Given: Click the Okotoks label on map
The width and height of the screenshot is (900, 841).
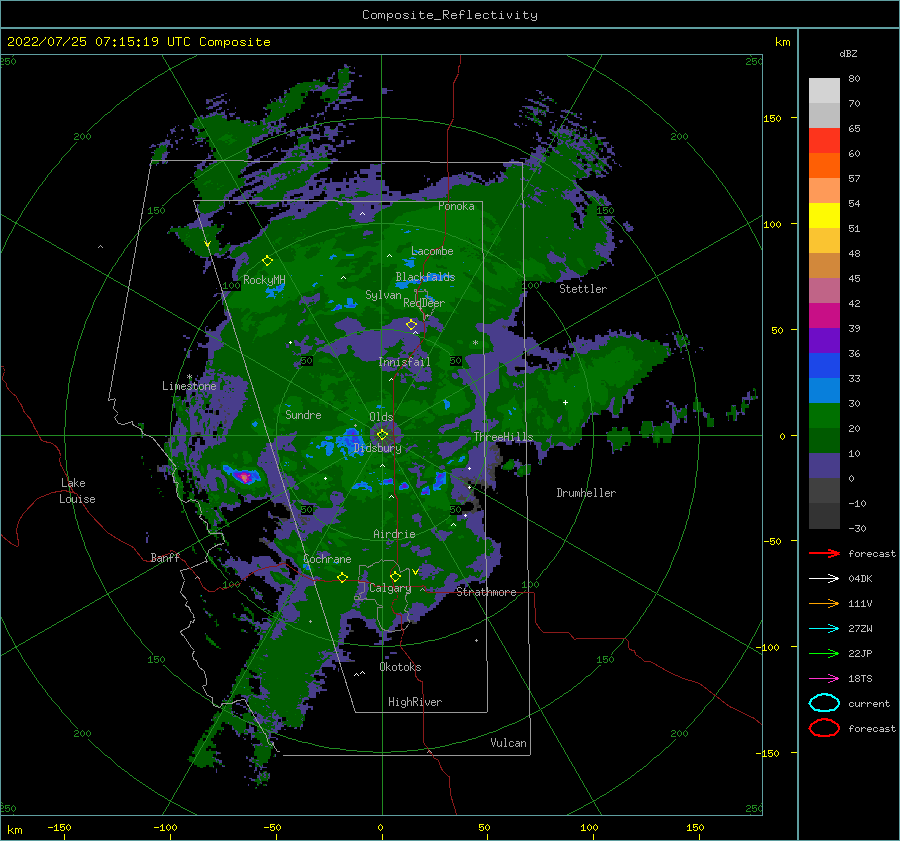Looking at the screenshot, I should 400,667.
